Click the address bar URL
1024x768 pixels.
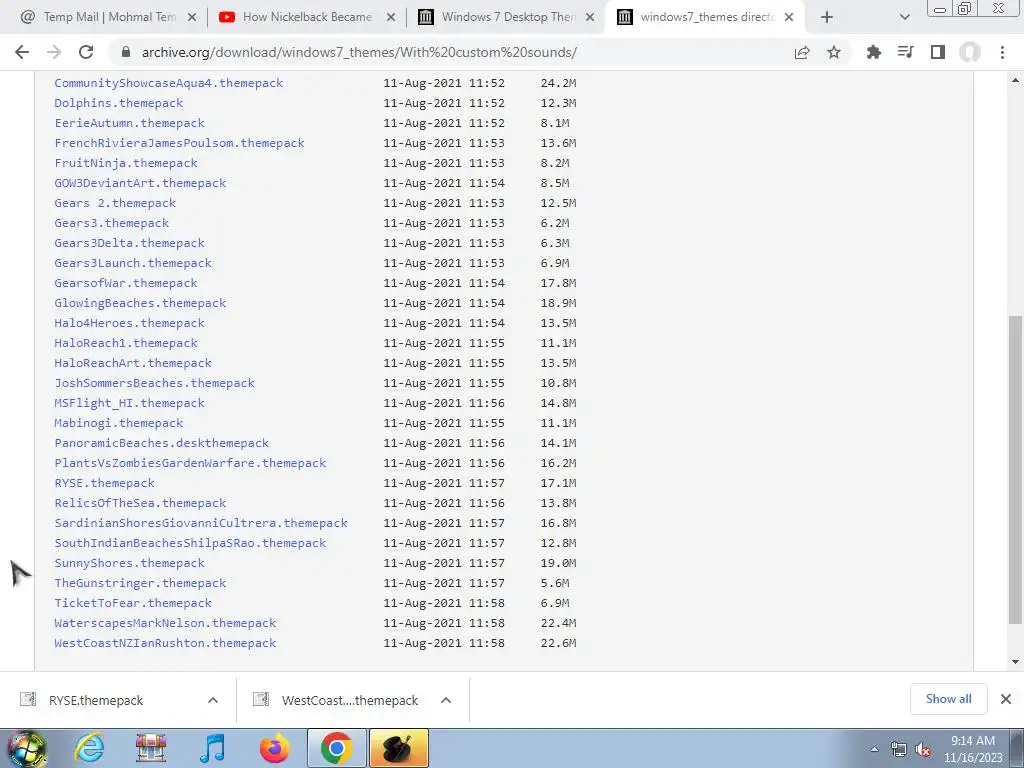point(359,52)
